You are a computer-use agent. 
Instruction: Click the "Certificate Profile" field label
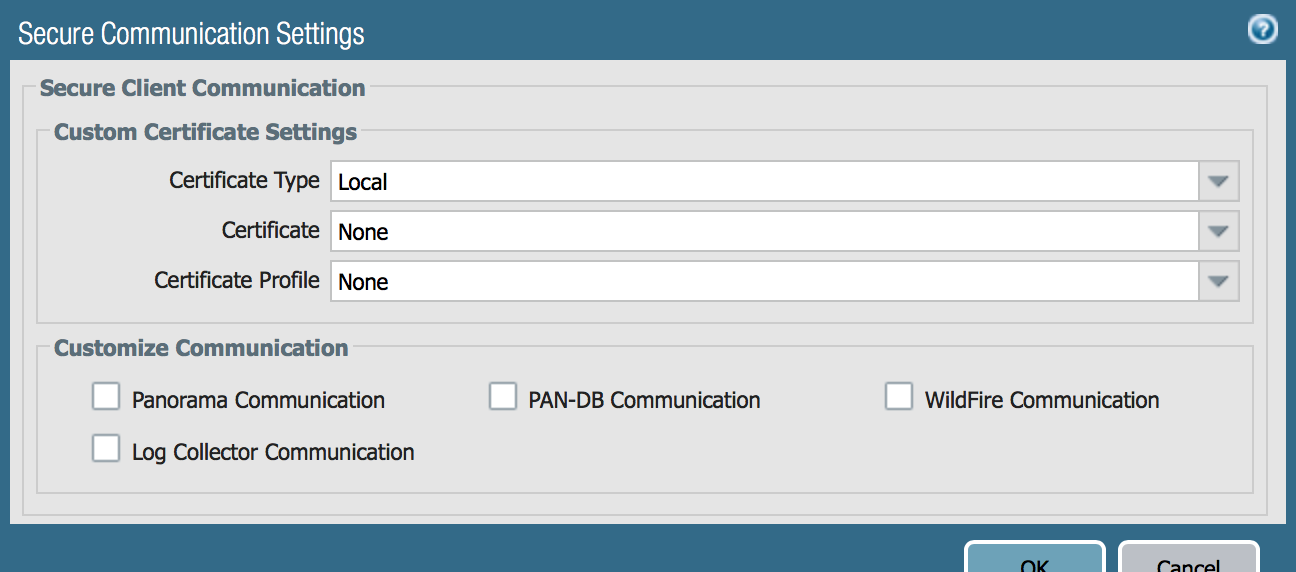(236, 281)
